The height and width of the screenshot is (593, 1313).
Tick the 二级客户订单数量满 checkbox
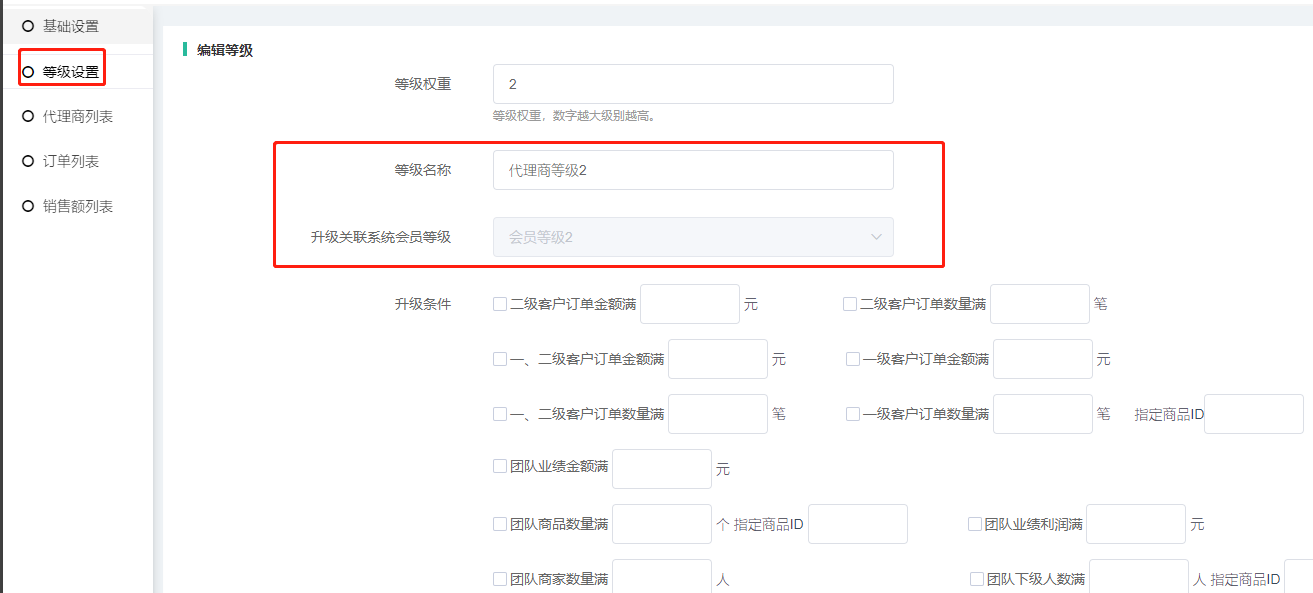tap(850, 304)
